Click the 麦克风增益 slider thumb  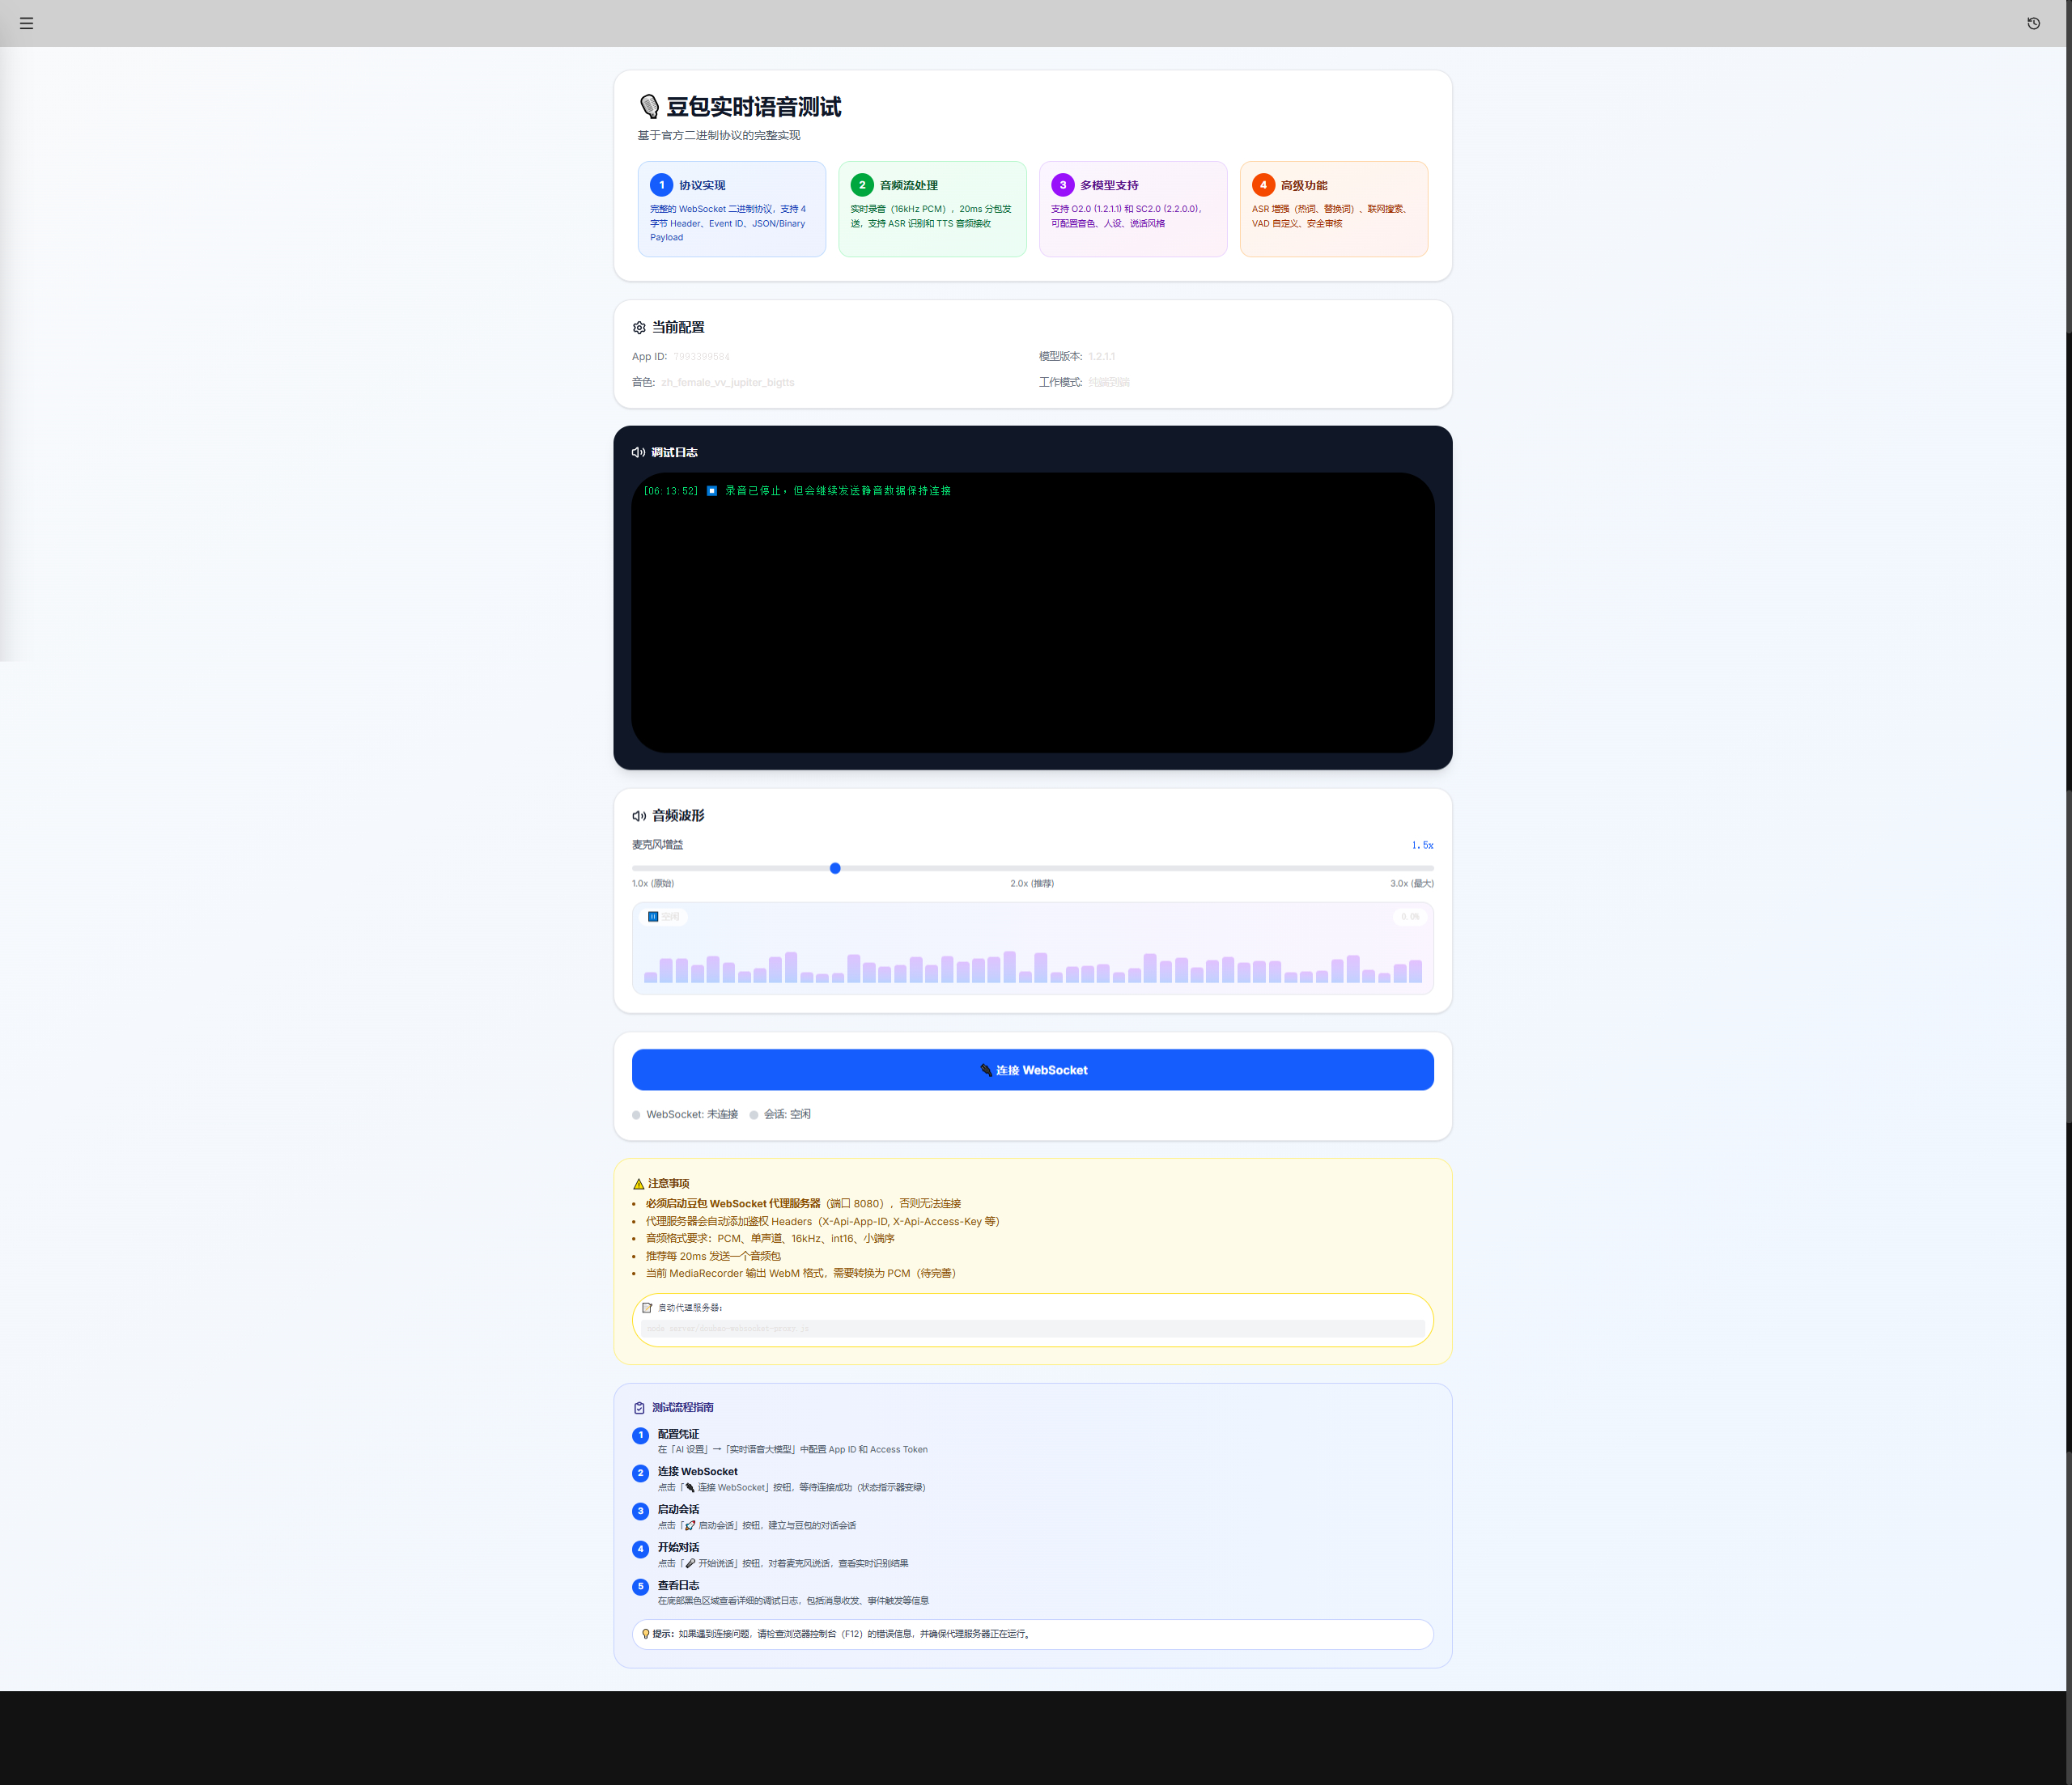click(x=835, y=868)
